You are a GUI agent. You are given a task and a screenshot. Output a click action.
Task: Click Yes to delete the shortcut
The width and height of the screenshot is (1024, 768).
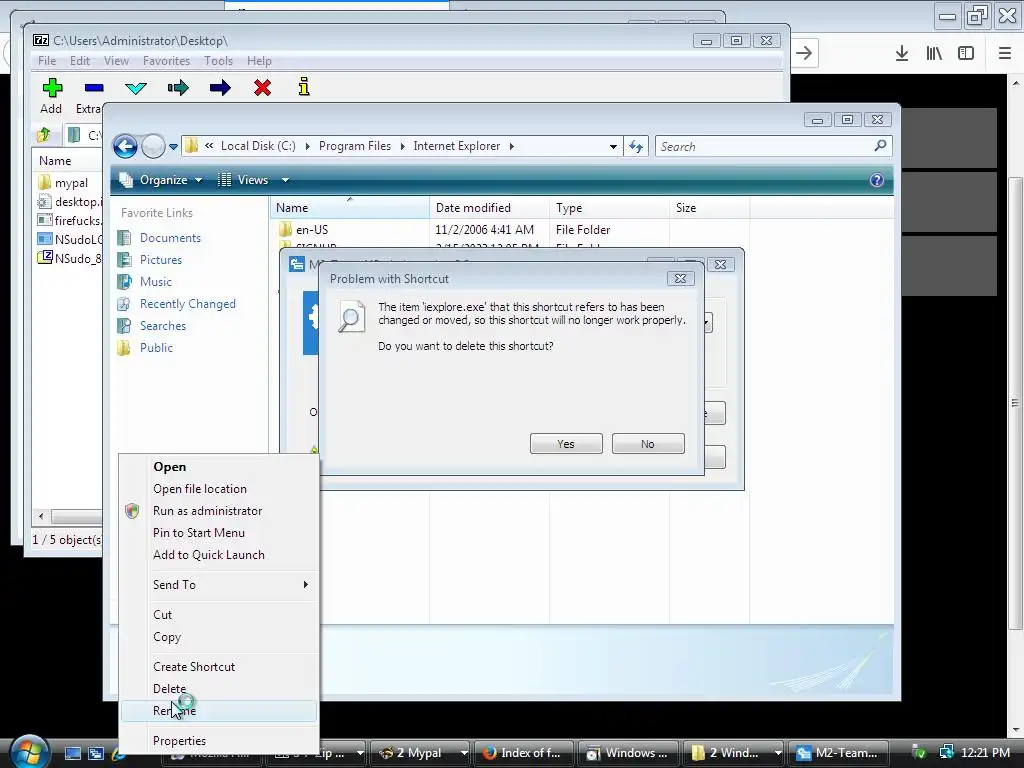(x=566, y=444)
